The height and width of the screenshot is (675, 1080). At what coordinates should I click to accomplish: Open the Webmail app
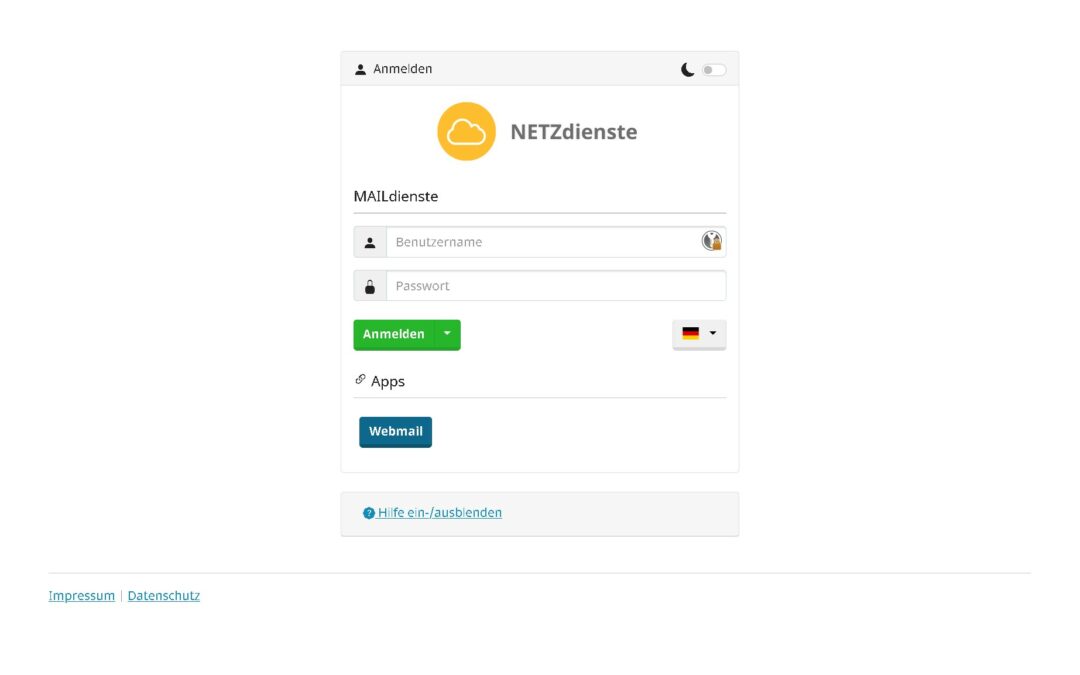[x=395, y=431]
